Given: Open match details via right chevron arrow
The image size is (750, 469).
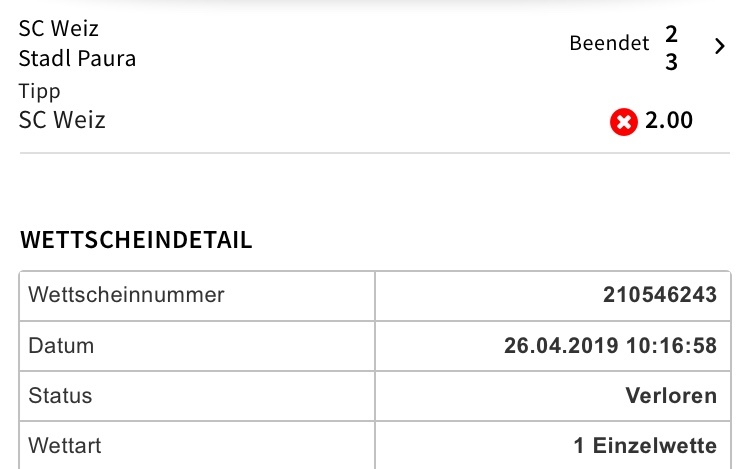Looking at the screenshot, I should (x=719, y=46).
